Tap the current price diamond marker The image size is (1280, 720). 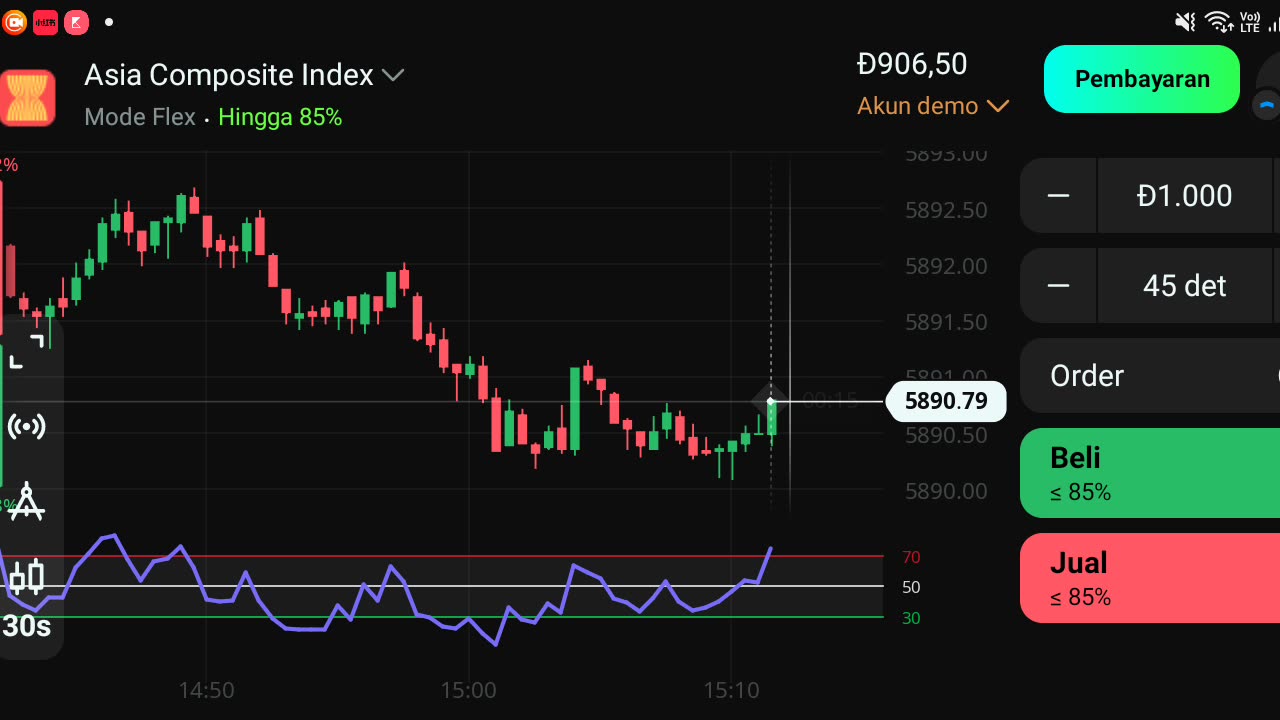770,401
